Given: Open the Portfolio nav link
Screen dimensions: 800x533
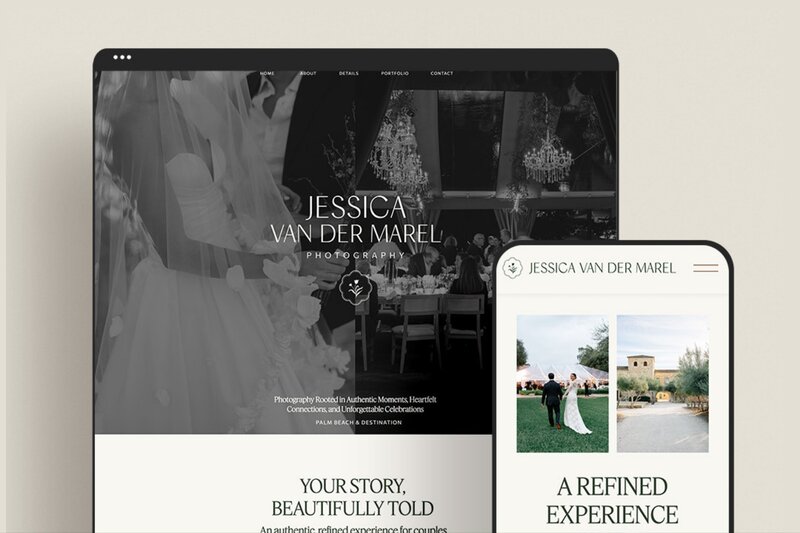Looking at the screenshot, I should (x=393, y=74).
